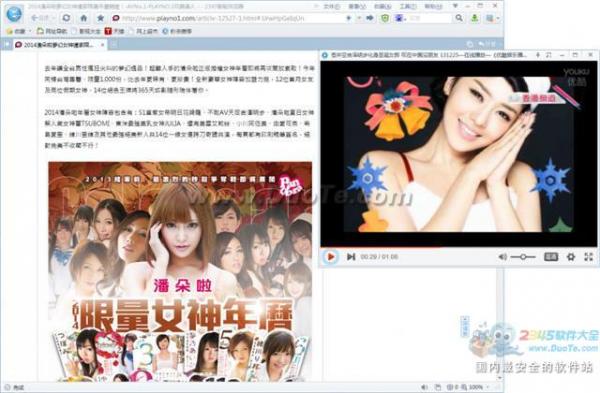Select the 2014 article browser tab

click(x=59, y=45)
